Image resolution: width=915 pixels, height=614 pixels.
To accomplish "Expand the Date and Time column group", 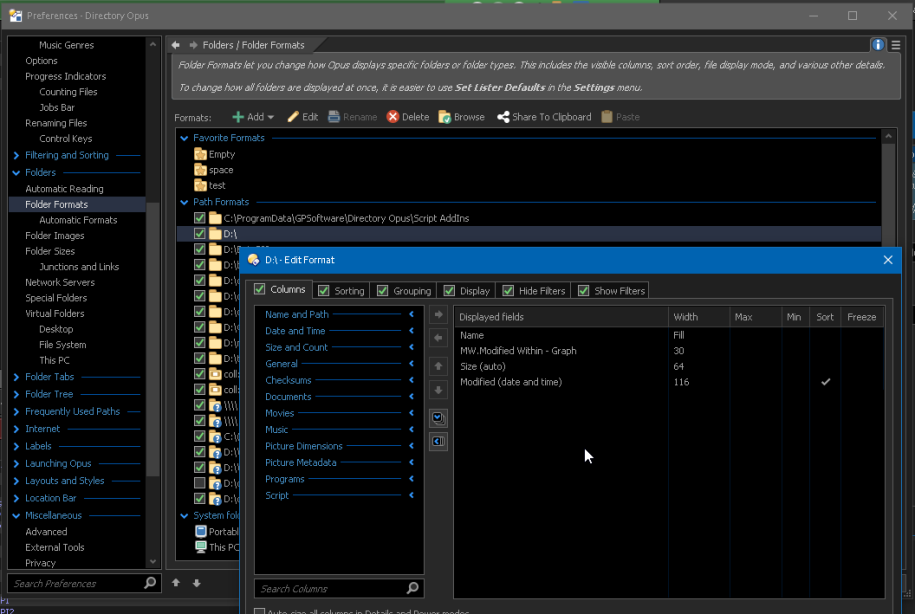I will [x=411, y=331].
